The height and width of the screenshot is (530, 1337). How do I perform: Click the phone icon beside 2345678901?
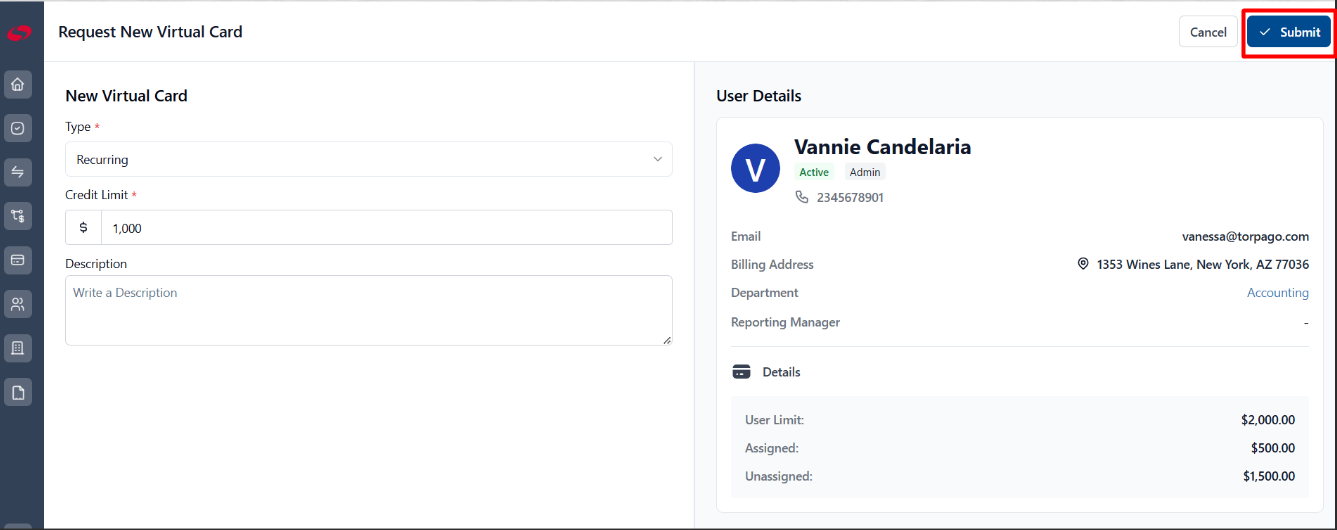pos(802,197)
